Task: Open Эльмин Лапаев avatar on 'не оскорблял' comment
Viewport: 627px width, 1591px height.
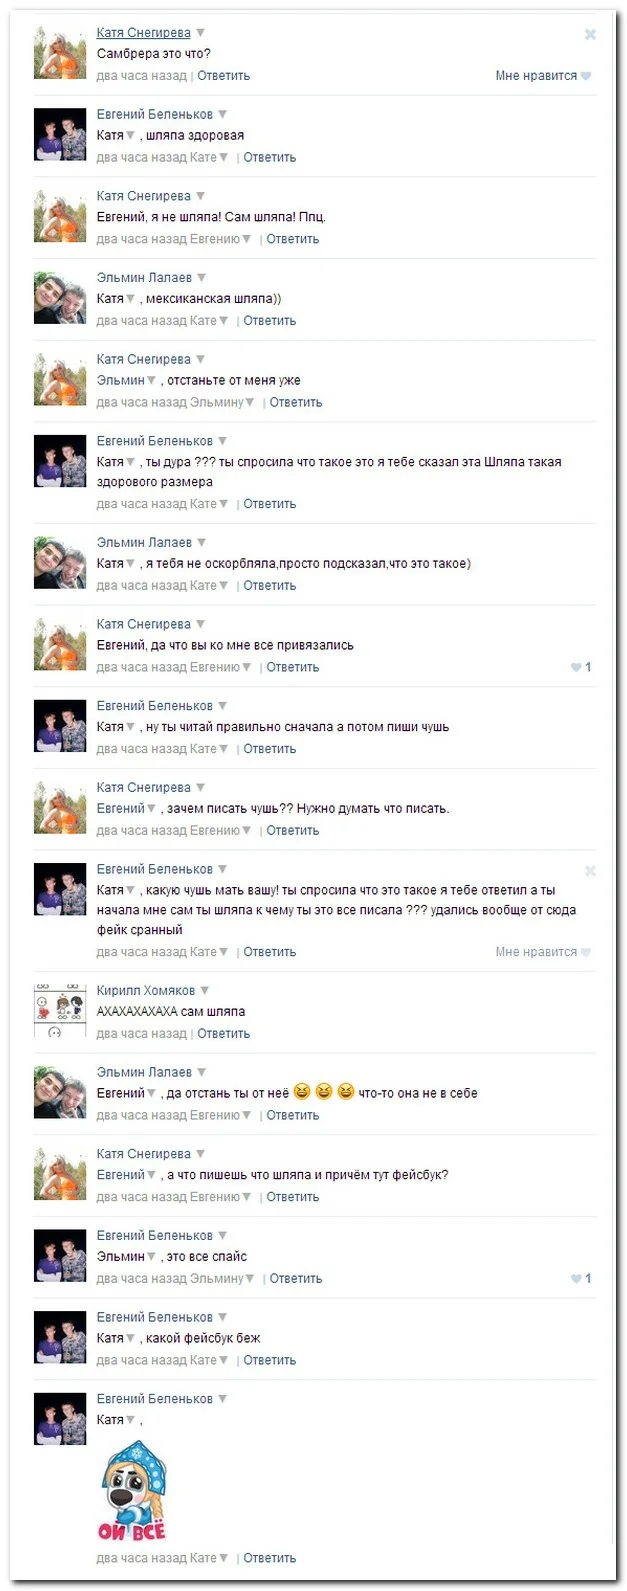Action: coord(60,563)
